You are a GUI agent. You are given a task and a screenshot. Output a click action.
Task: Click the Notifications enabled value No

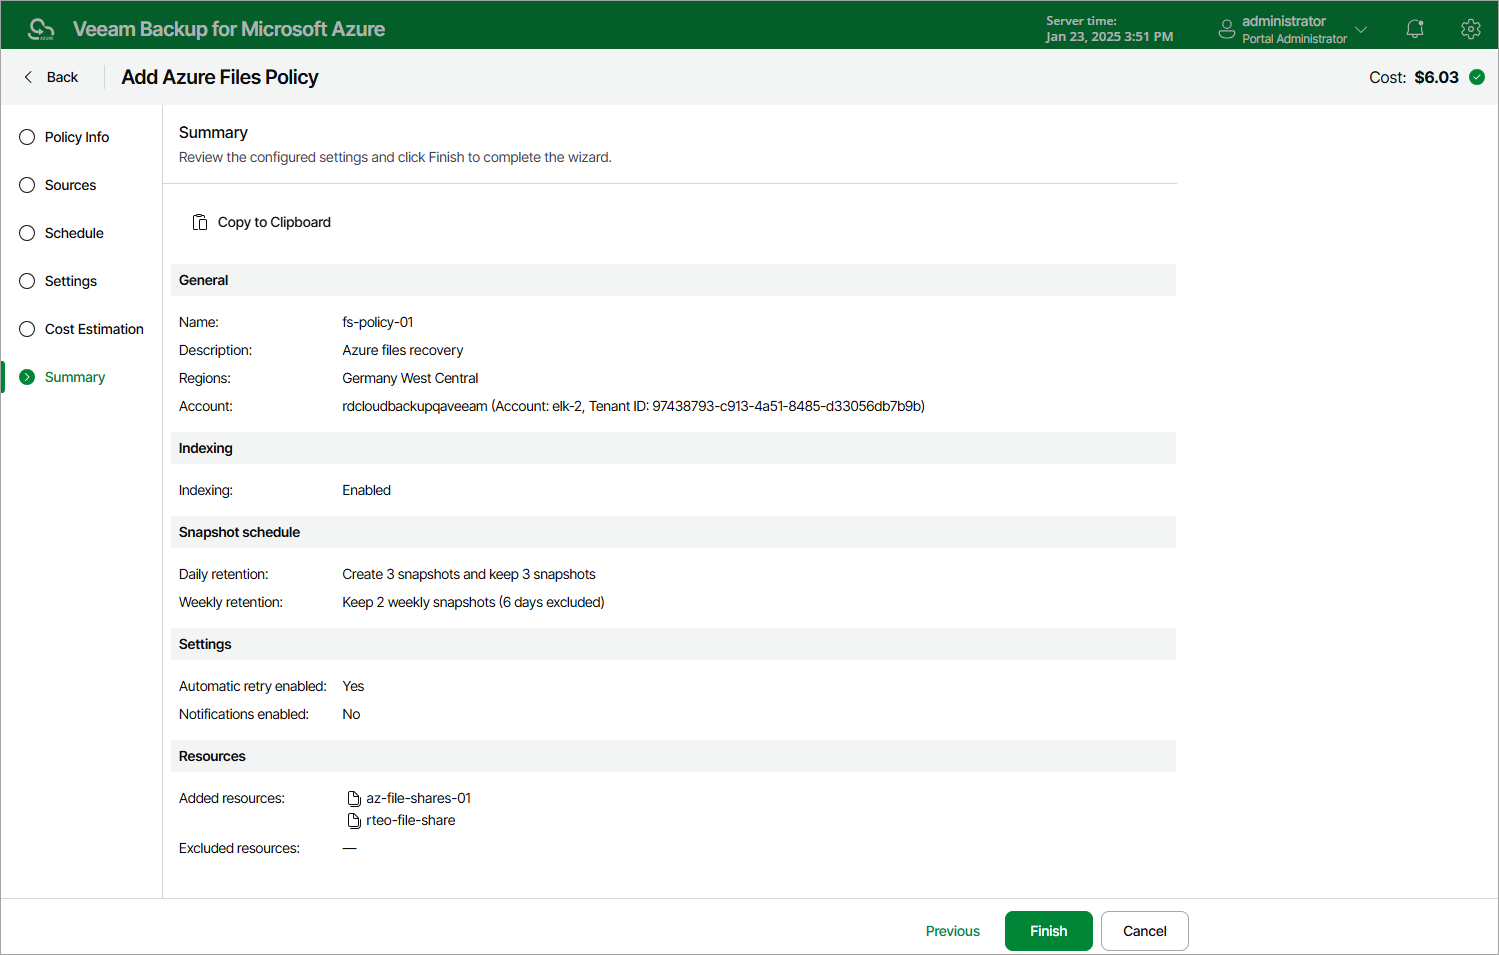tap(351, 714)
